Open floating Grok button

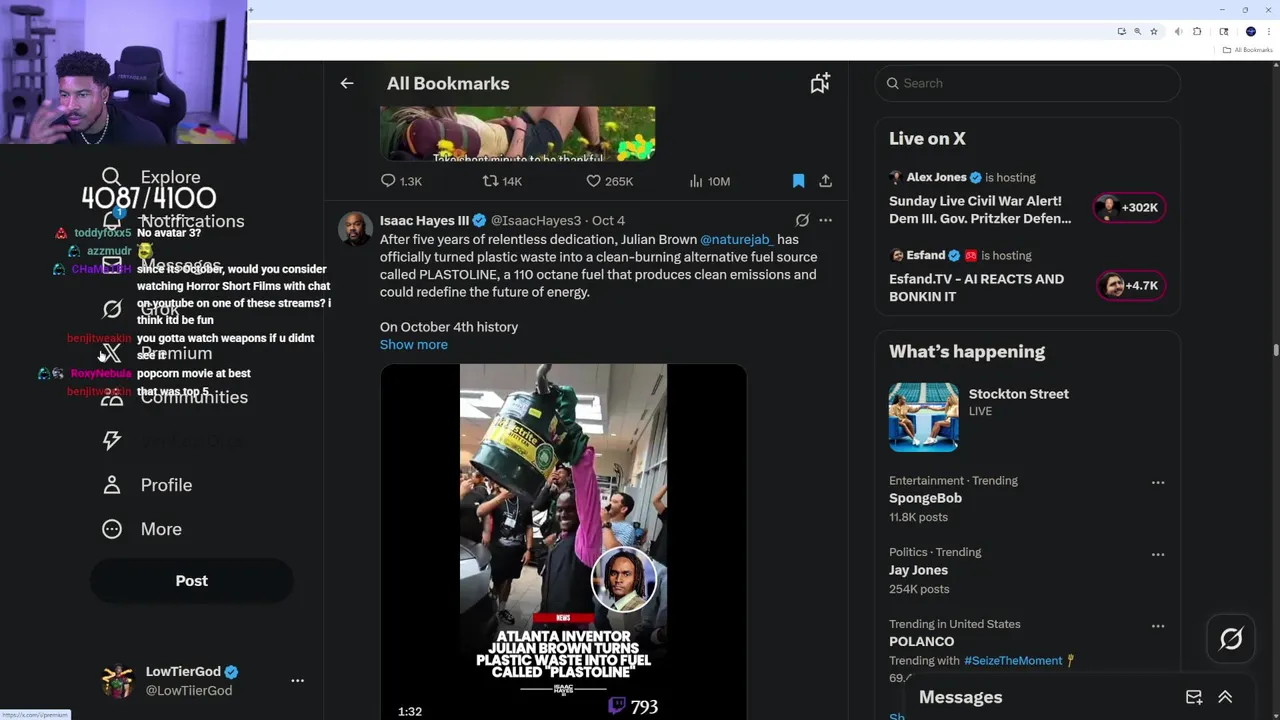click(1231, 638)
